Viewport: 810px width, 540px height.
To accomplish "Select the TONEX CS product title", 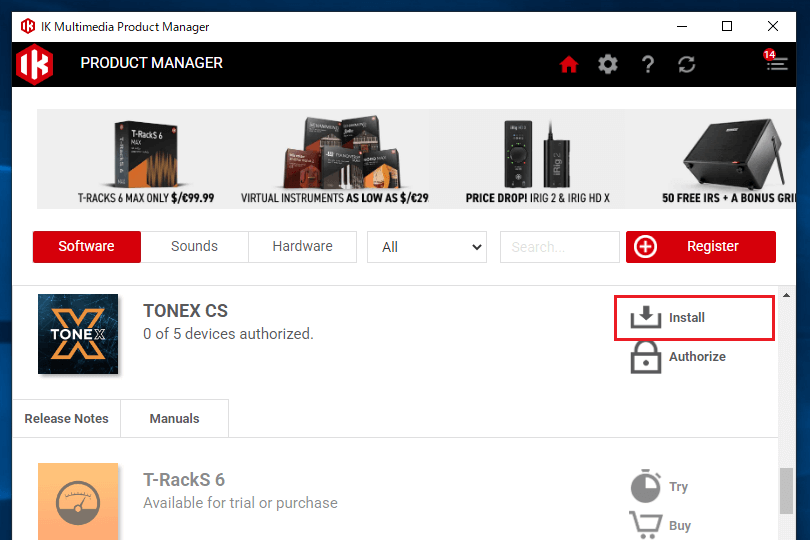I will 185,311.
